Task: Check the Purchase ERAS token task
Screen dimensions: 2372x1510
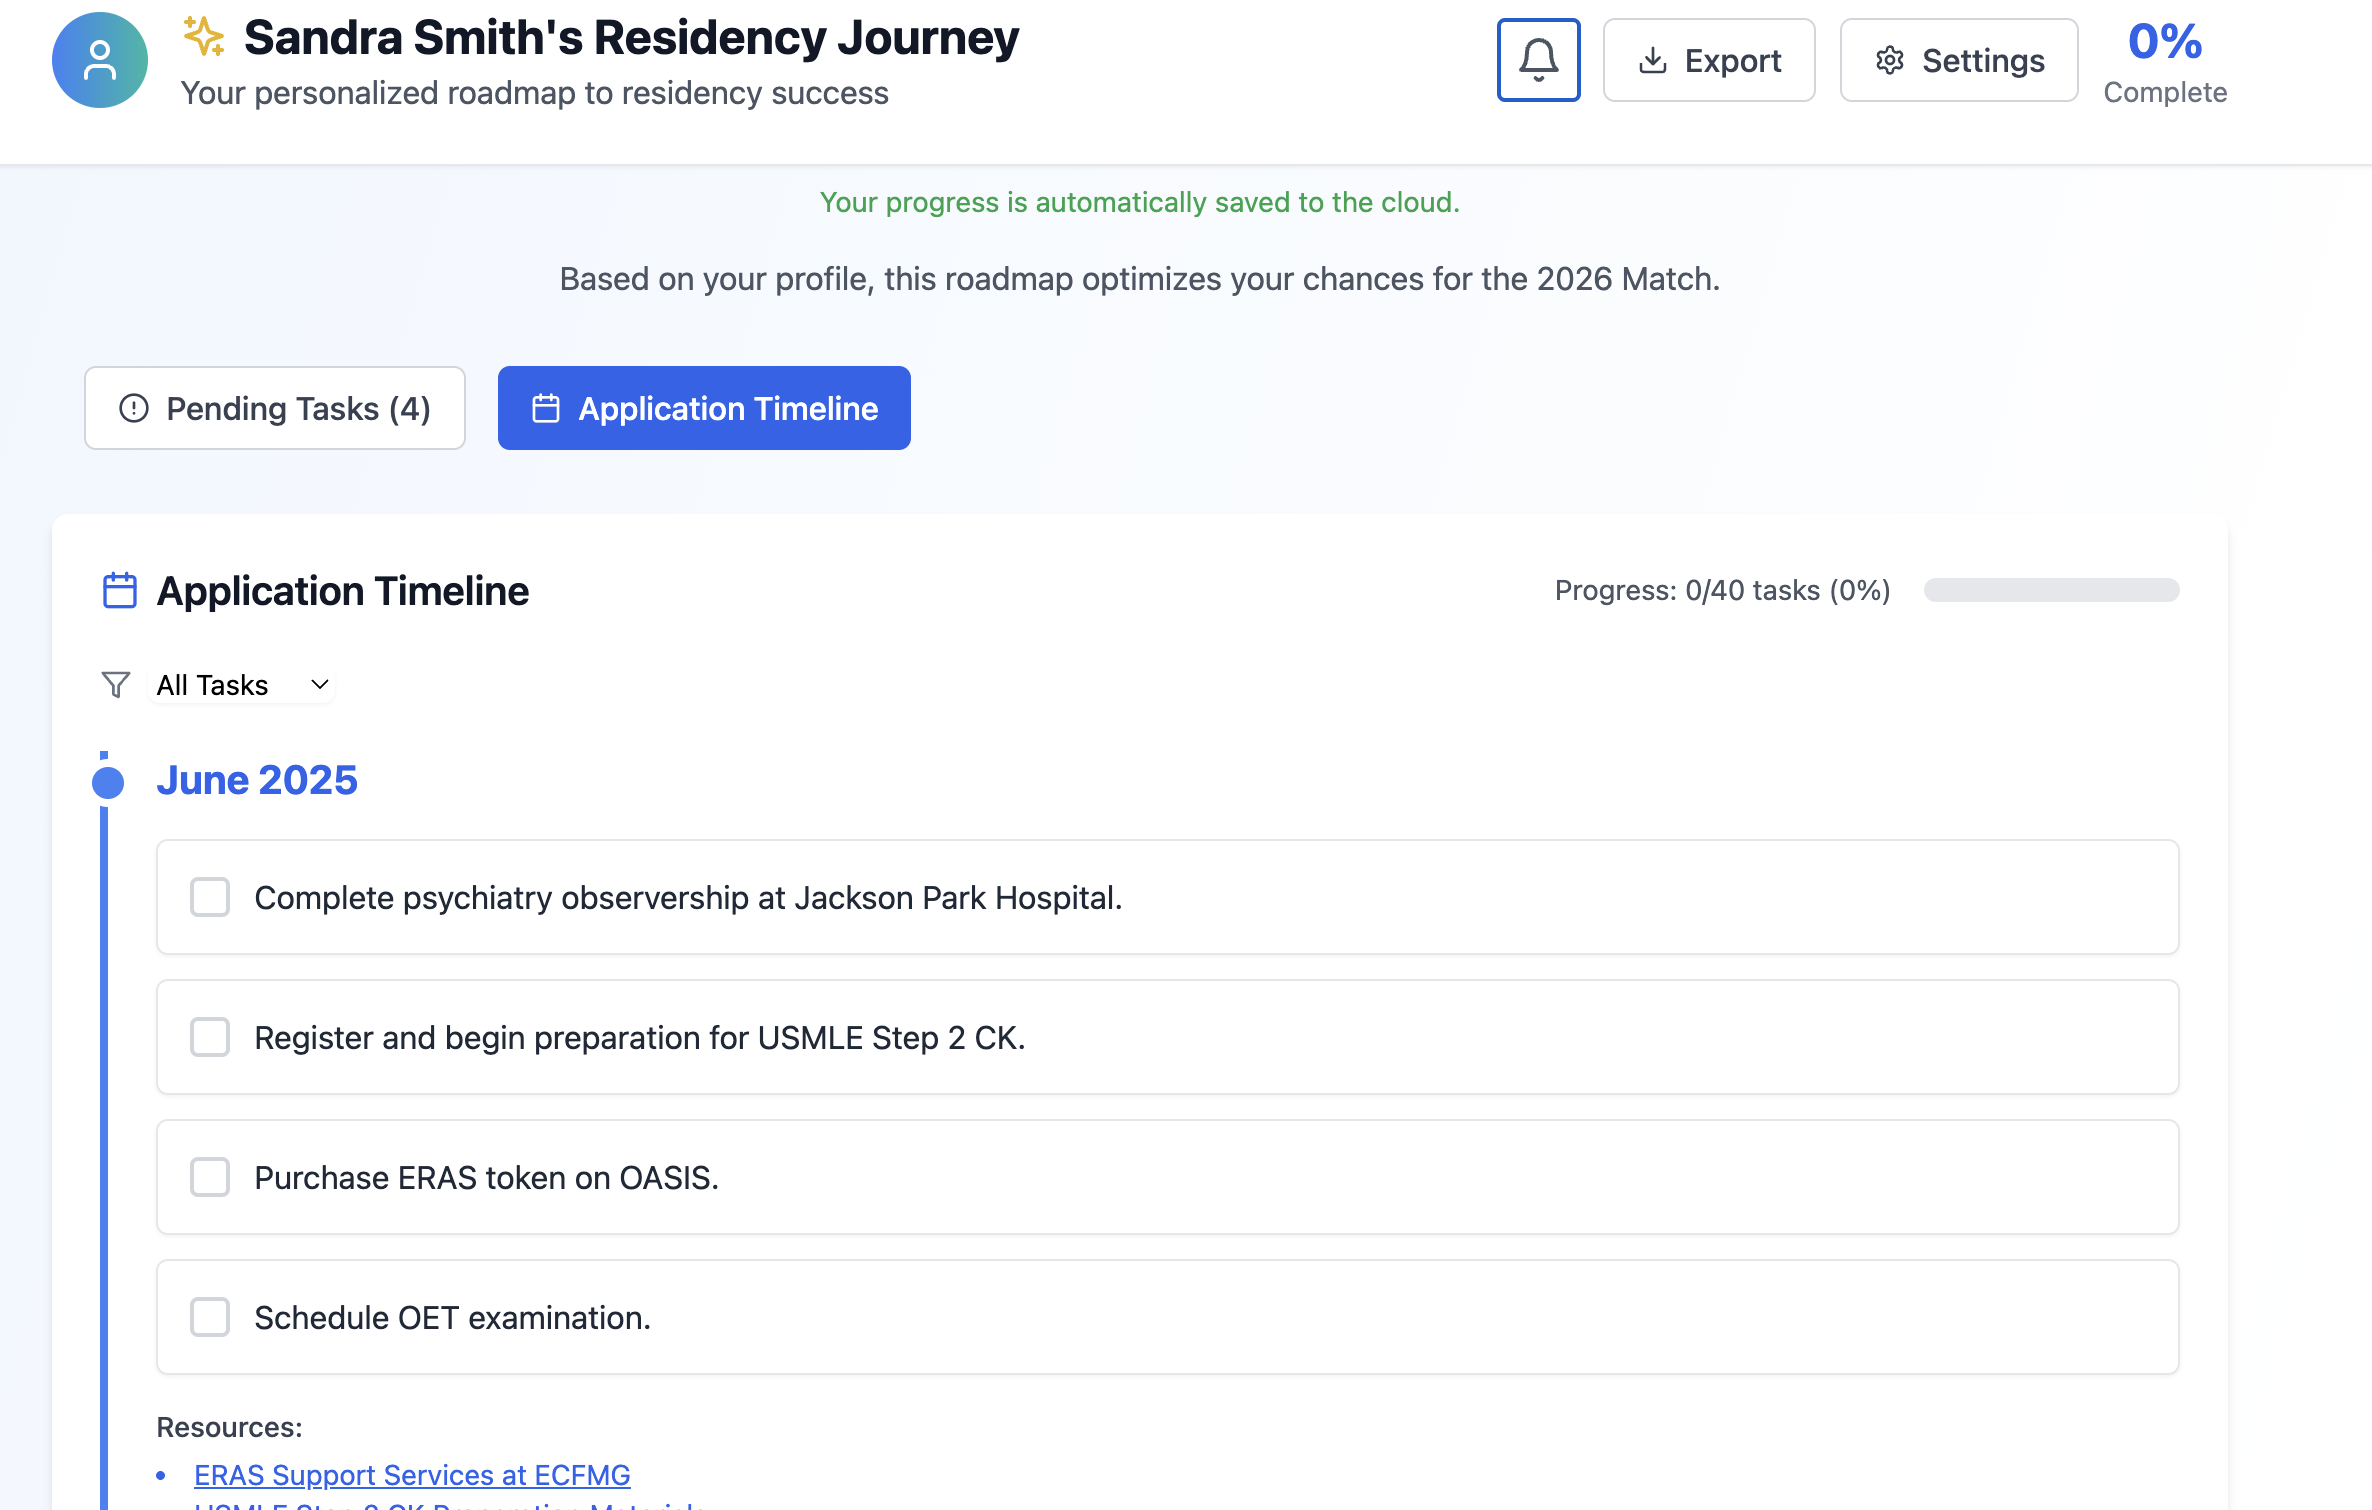Action: tap(210, 1177)
